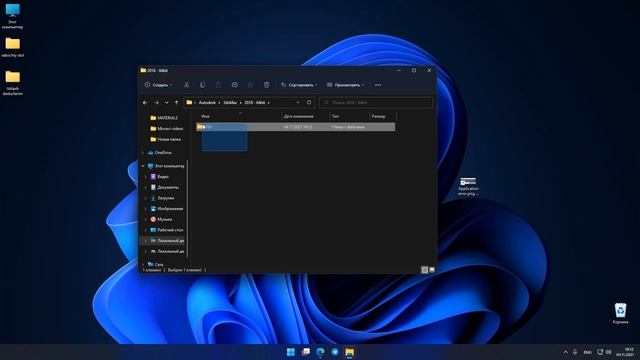Image resolution: width=640 pixels, height=360 pixels.
Task: Click the Cut scissors icon in toolbar
Action: (x=187, y=84)
